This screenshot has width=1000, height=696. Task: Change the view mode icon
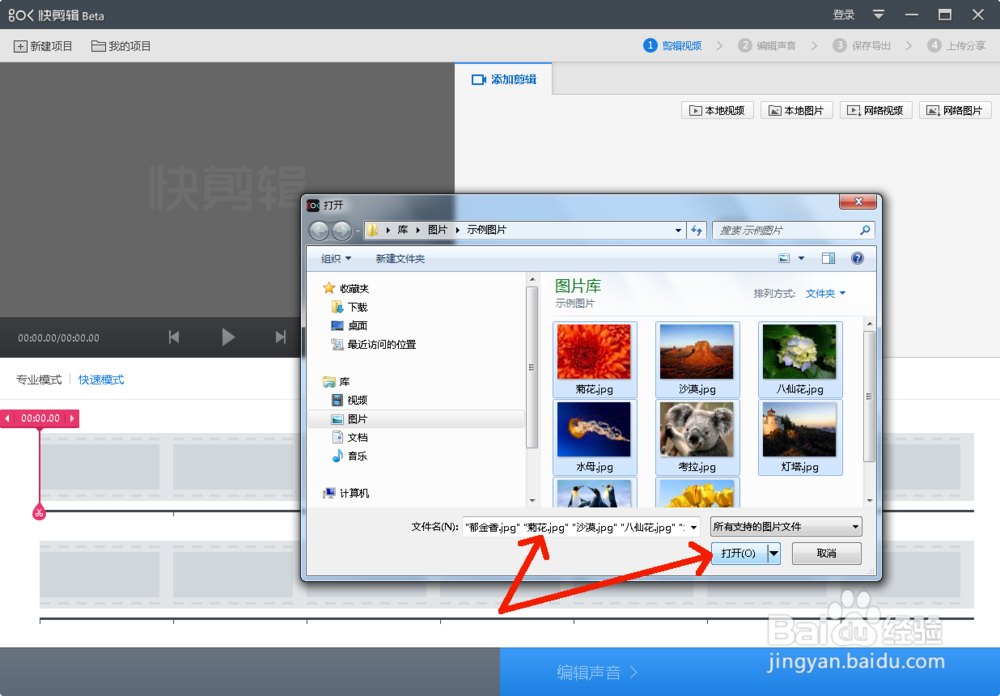click(784, 258)
